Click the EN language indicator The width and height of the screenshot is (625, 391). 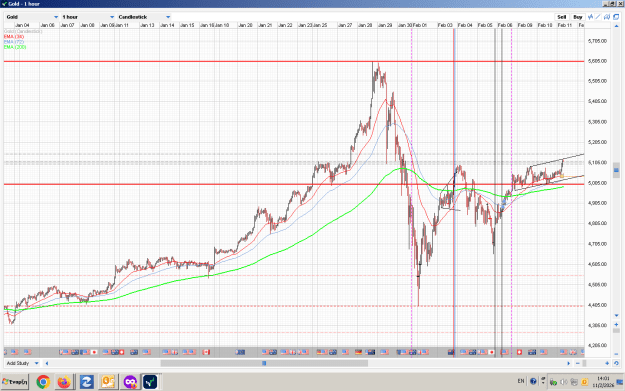521,381
